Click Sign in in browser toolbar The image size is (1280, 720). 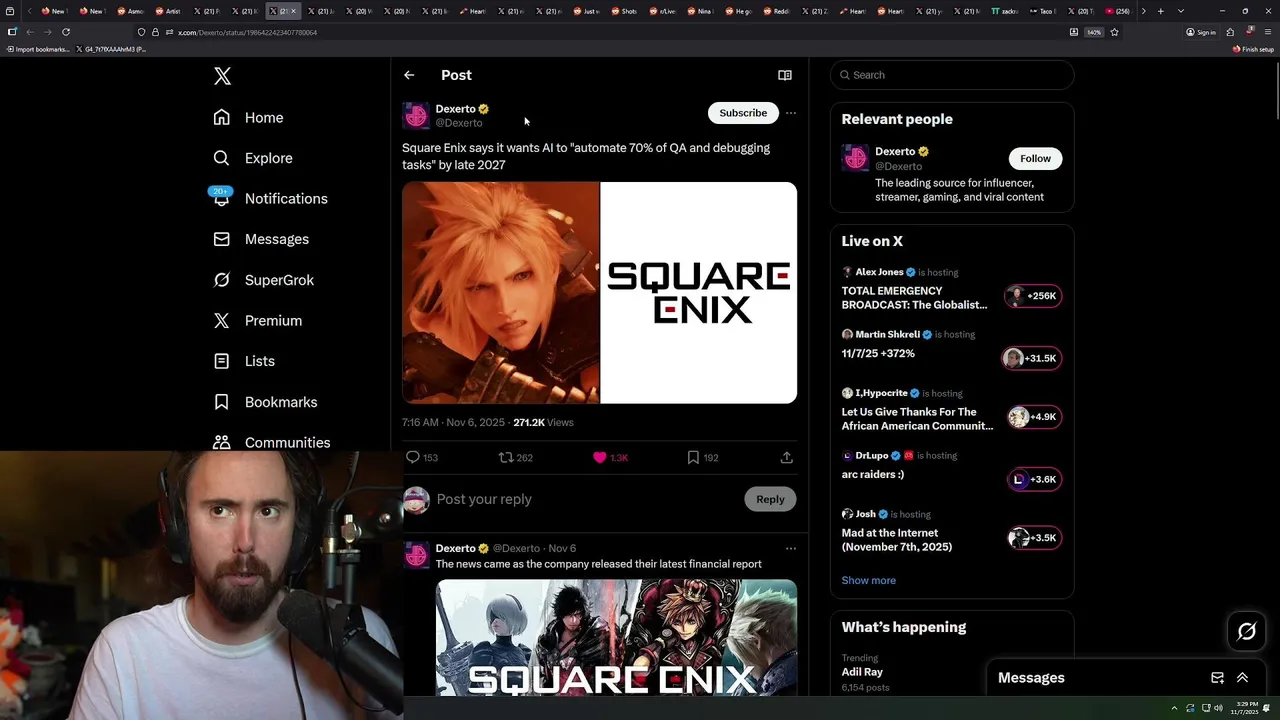(1201, 32)
